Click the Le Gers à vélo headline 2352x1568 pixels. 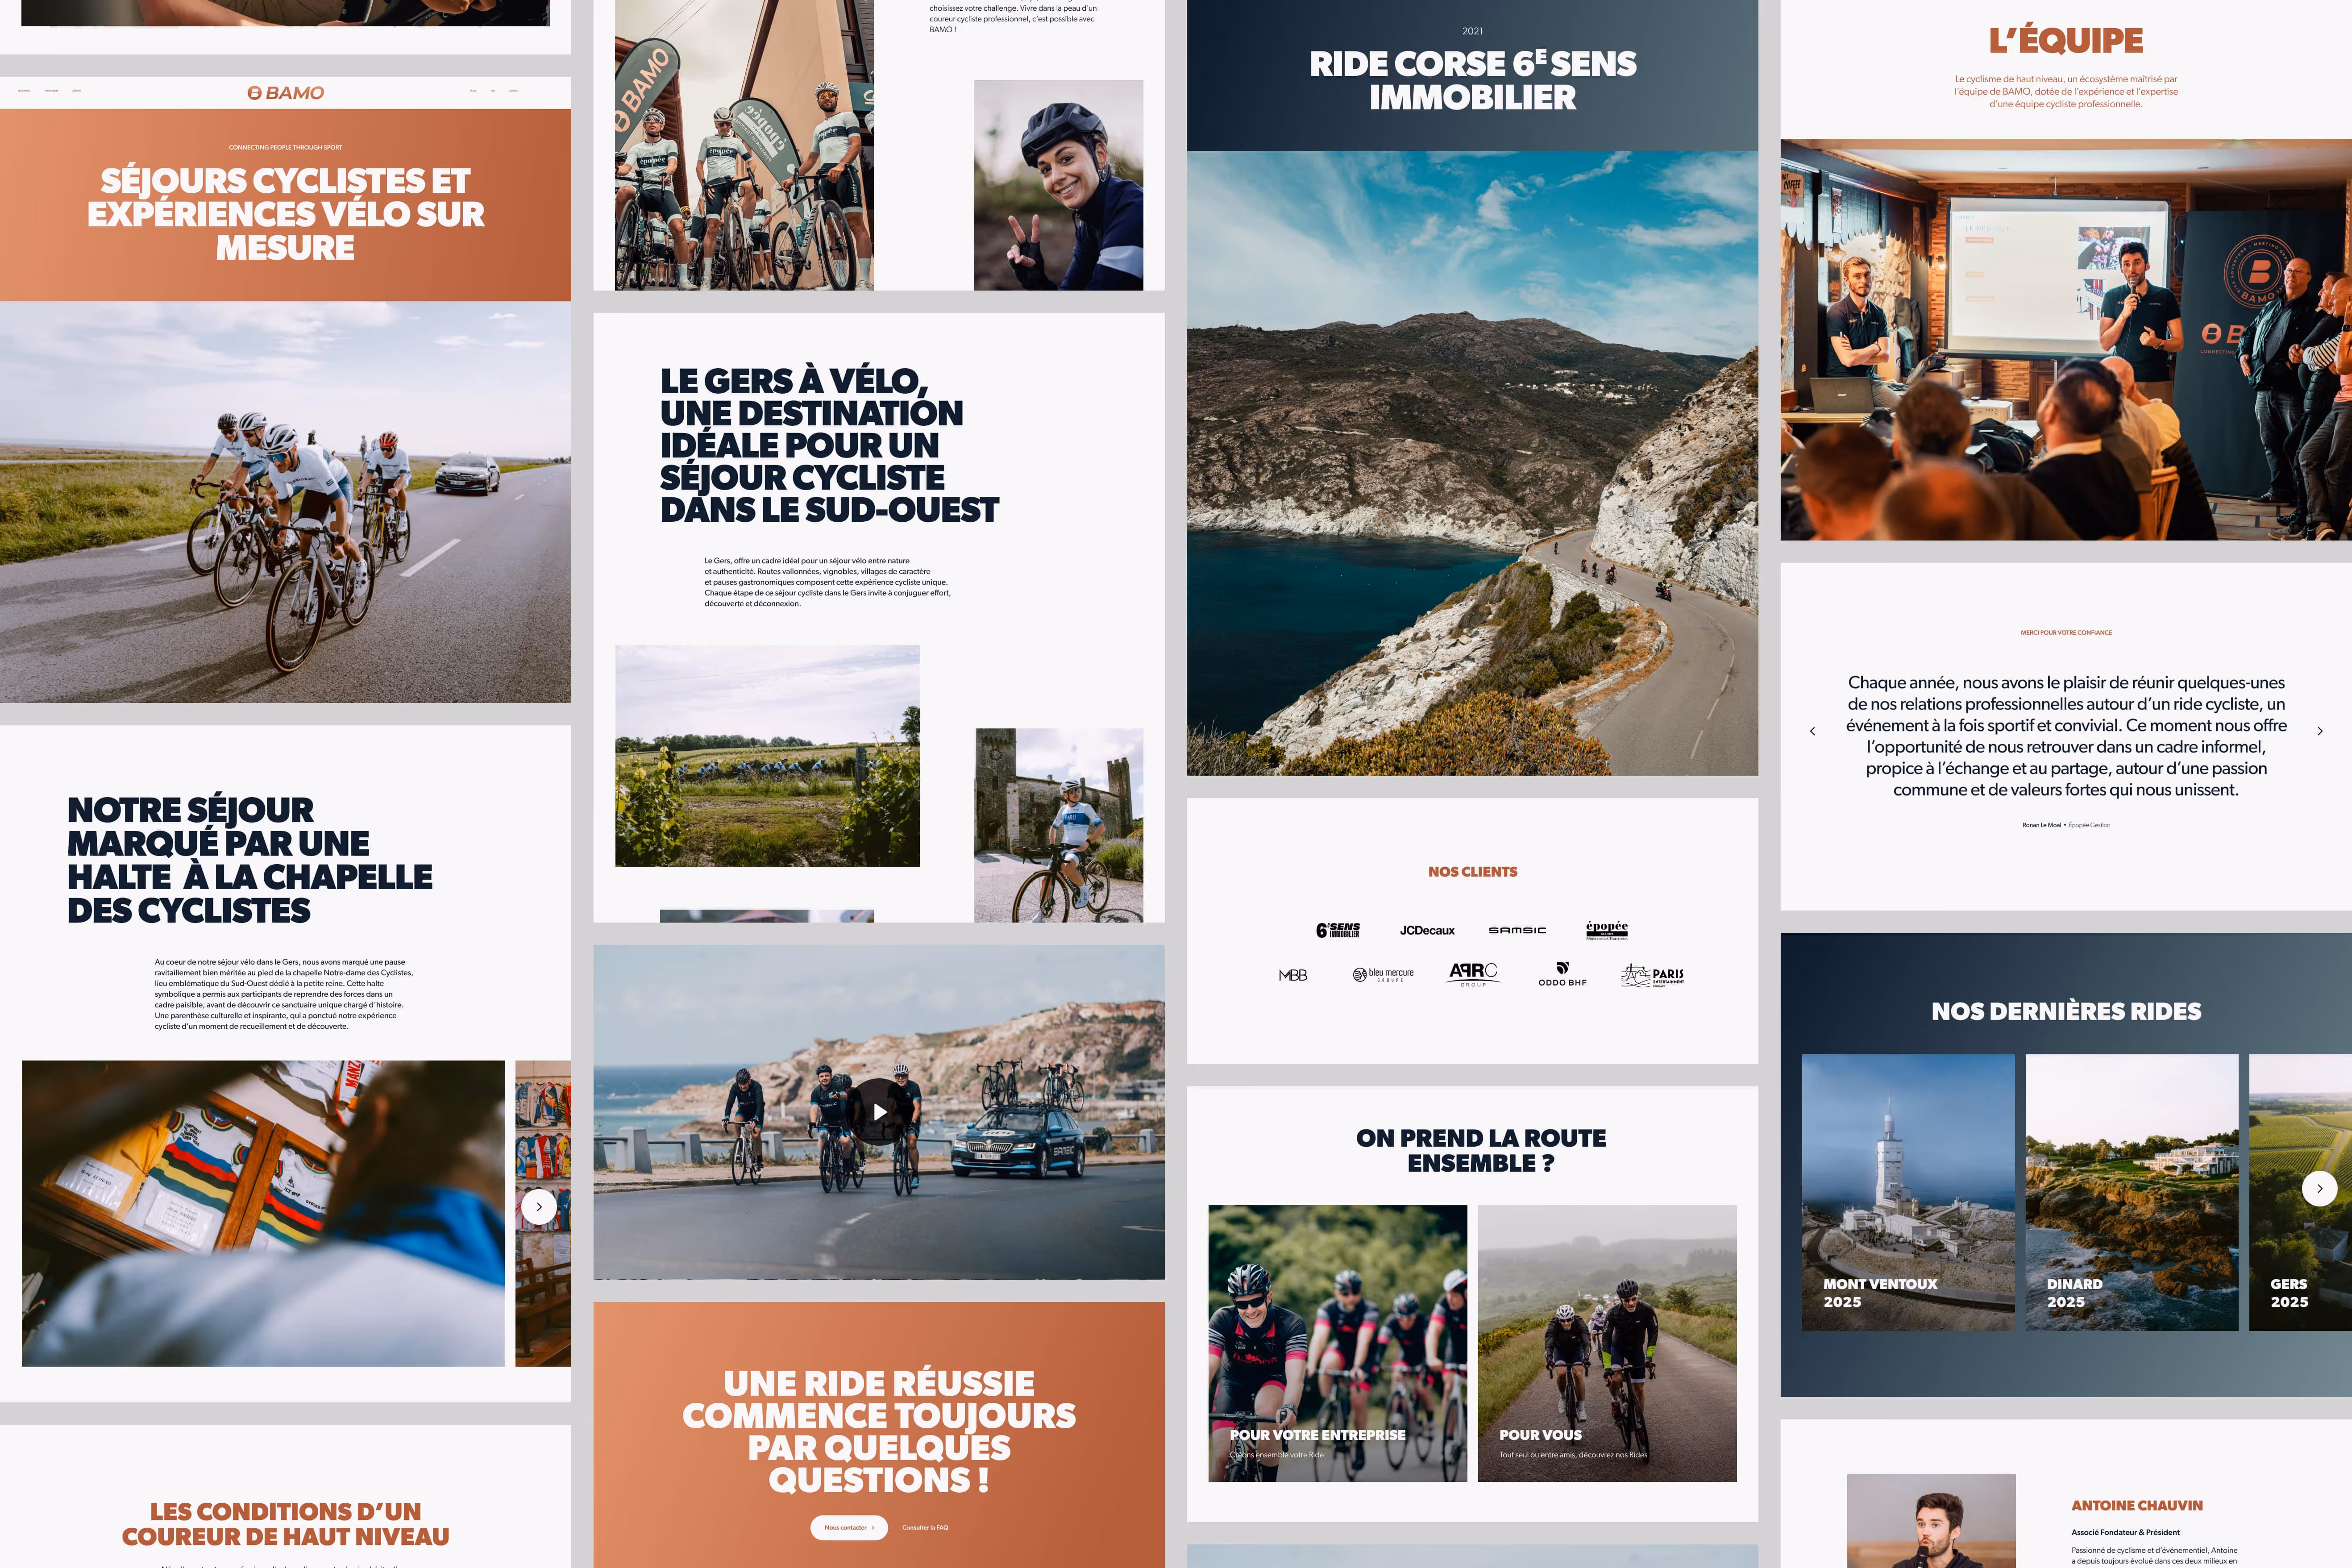[x=828, y=445]
